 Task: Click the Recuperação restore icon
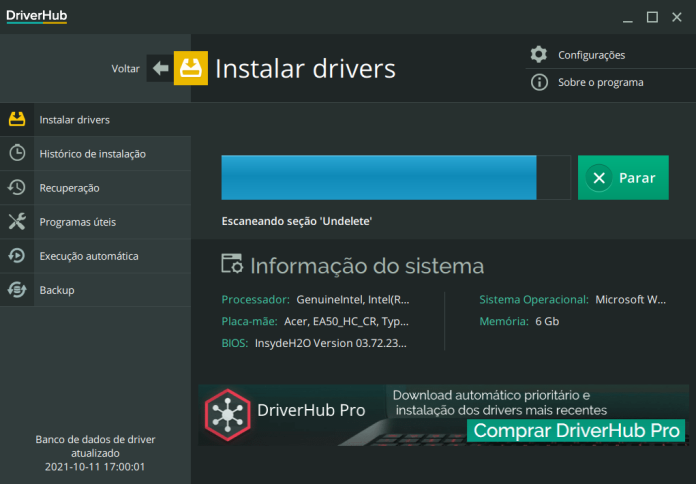[17, 187]
